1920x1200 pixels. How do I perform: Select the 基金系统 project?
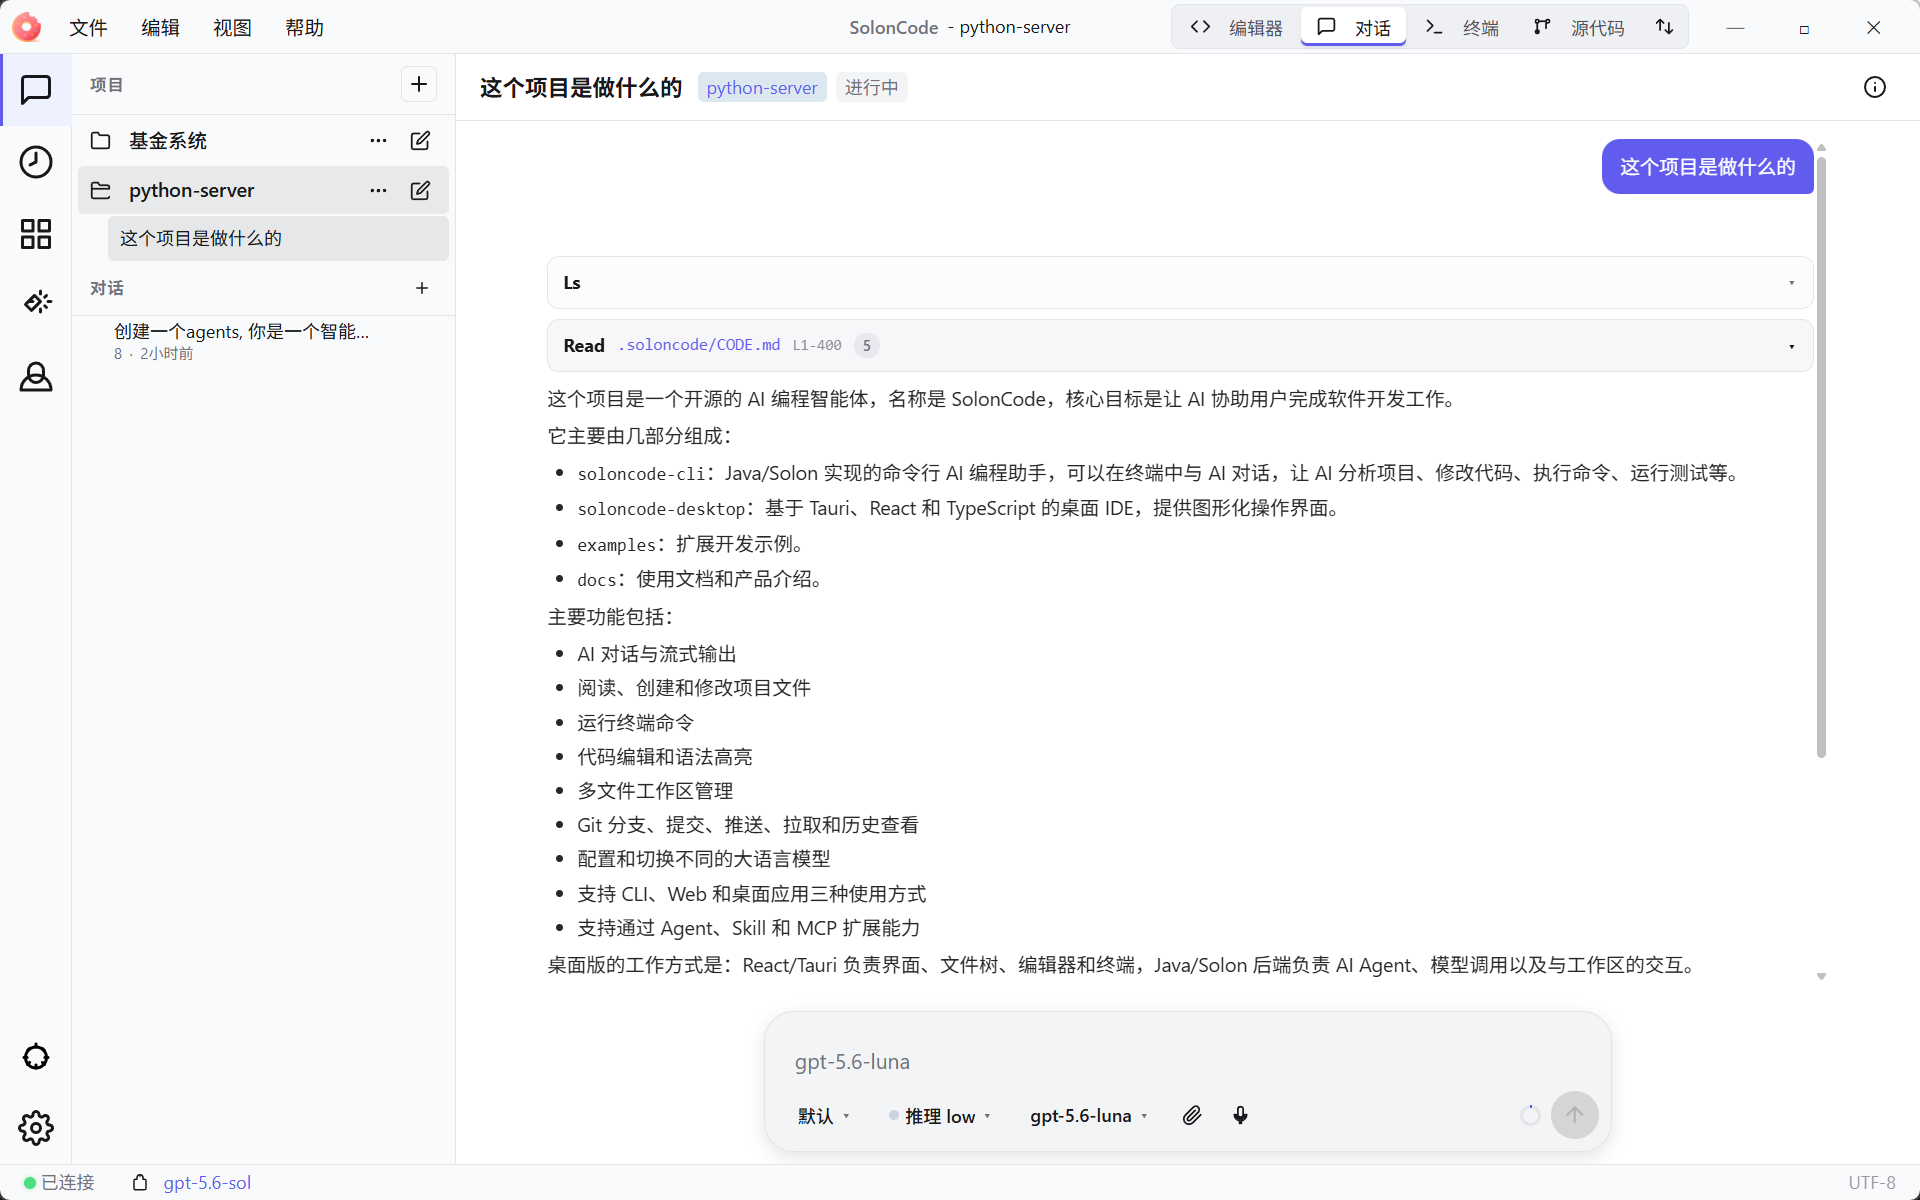tap(262, 141)
